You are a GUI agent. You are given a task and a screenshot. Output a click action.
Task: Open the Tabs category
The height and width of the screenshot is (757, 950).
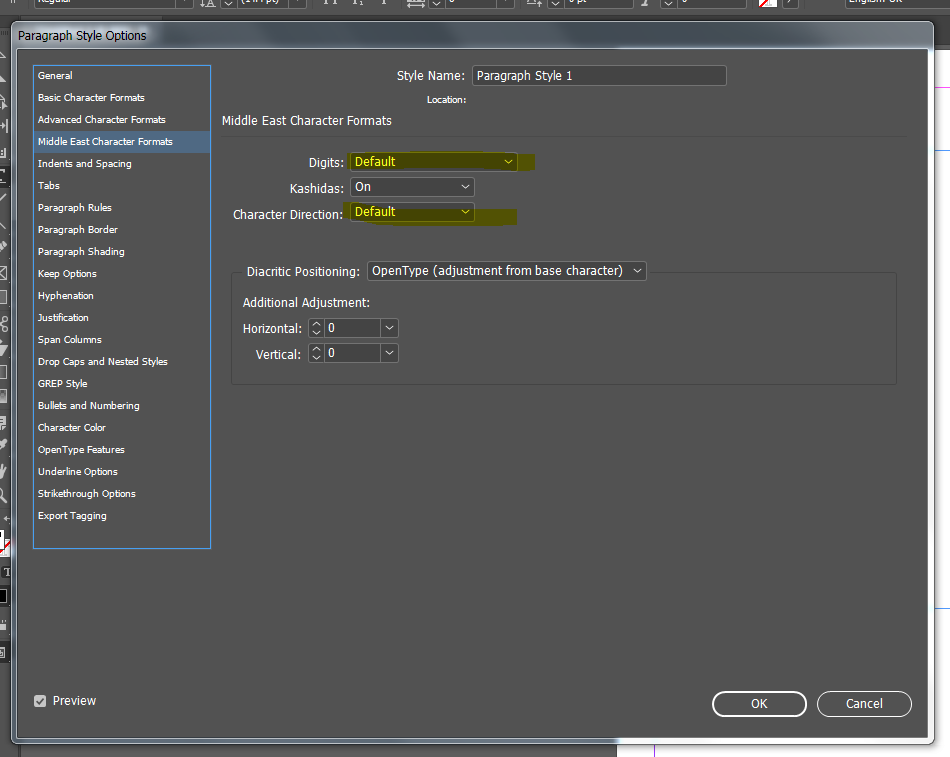tap(122, 185)
